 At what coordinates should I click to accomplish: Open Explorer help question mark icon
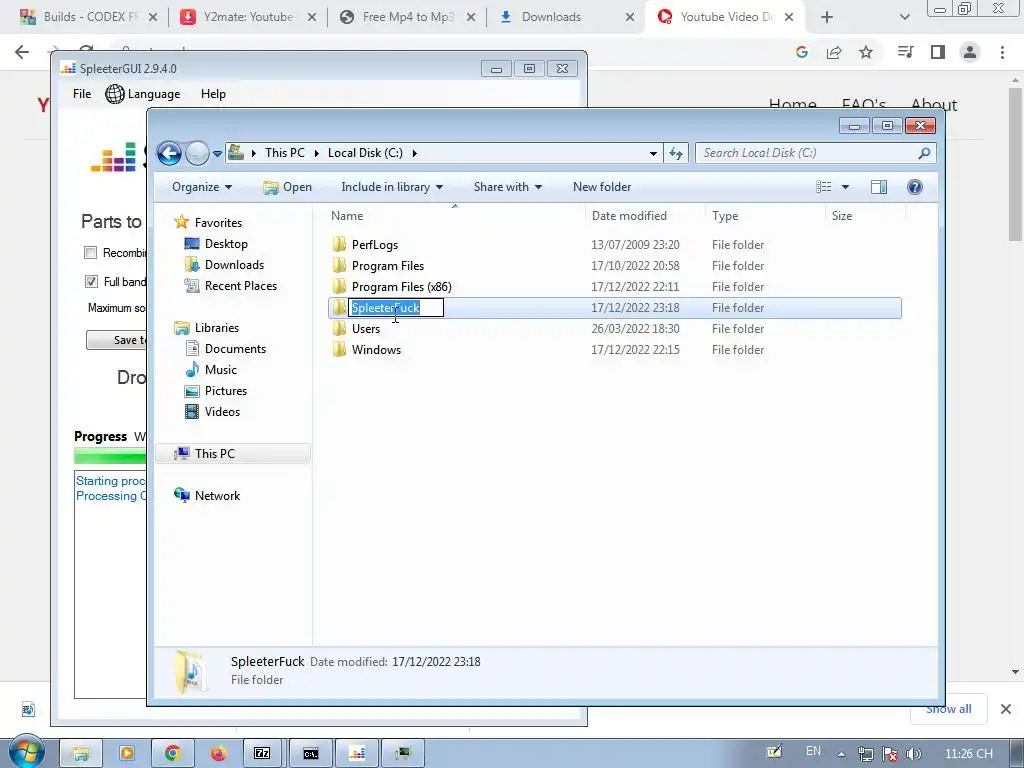click(x=915, y=187)
